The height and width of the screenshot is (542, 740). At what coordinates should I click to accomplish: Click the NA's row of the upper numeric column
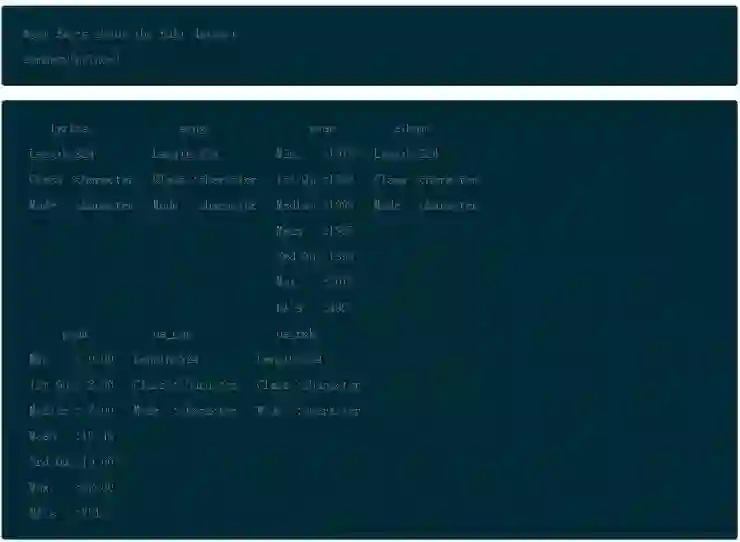[313, 308]
